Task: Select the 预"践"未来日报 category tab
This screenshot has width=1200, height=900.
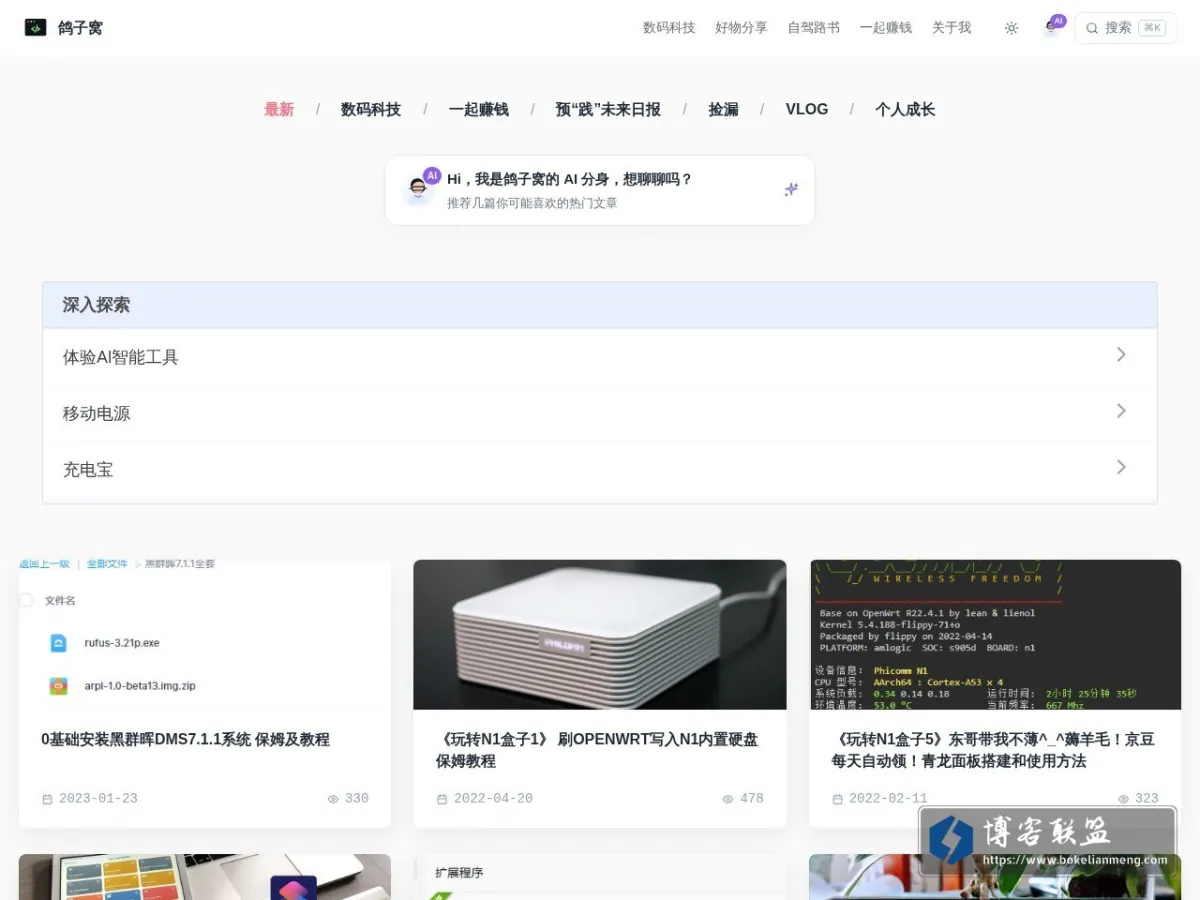Action: pyautogui.click(x=608, y=109)
